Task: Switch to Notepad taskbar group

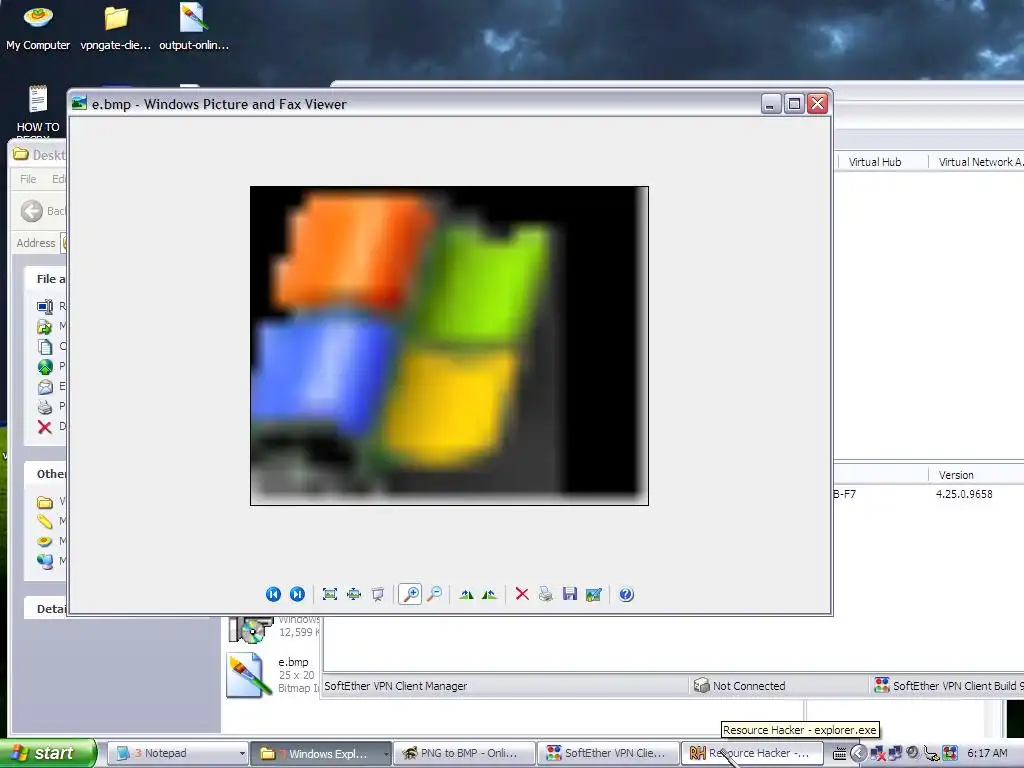Action: (x=176, y=753)
